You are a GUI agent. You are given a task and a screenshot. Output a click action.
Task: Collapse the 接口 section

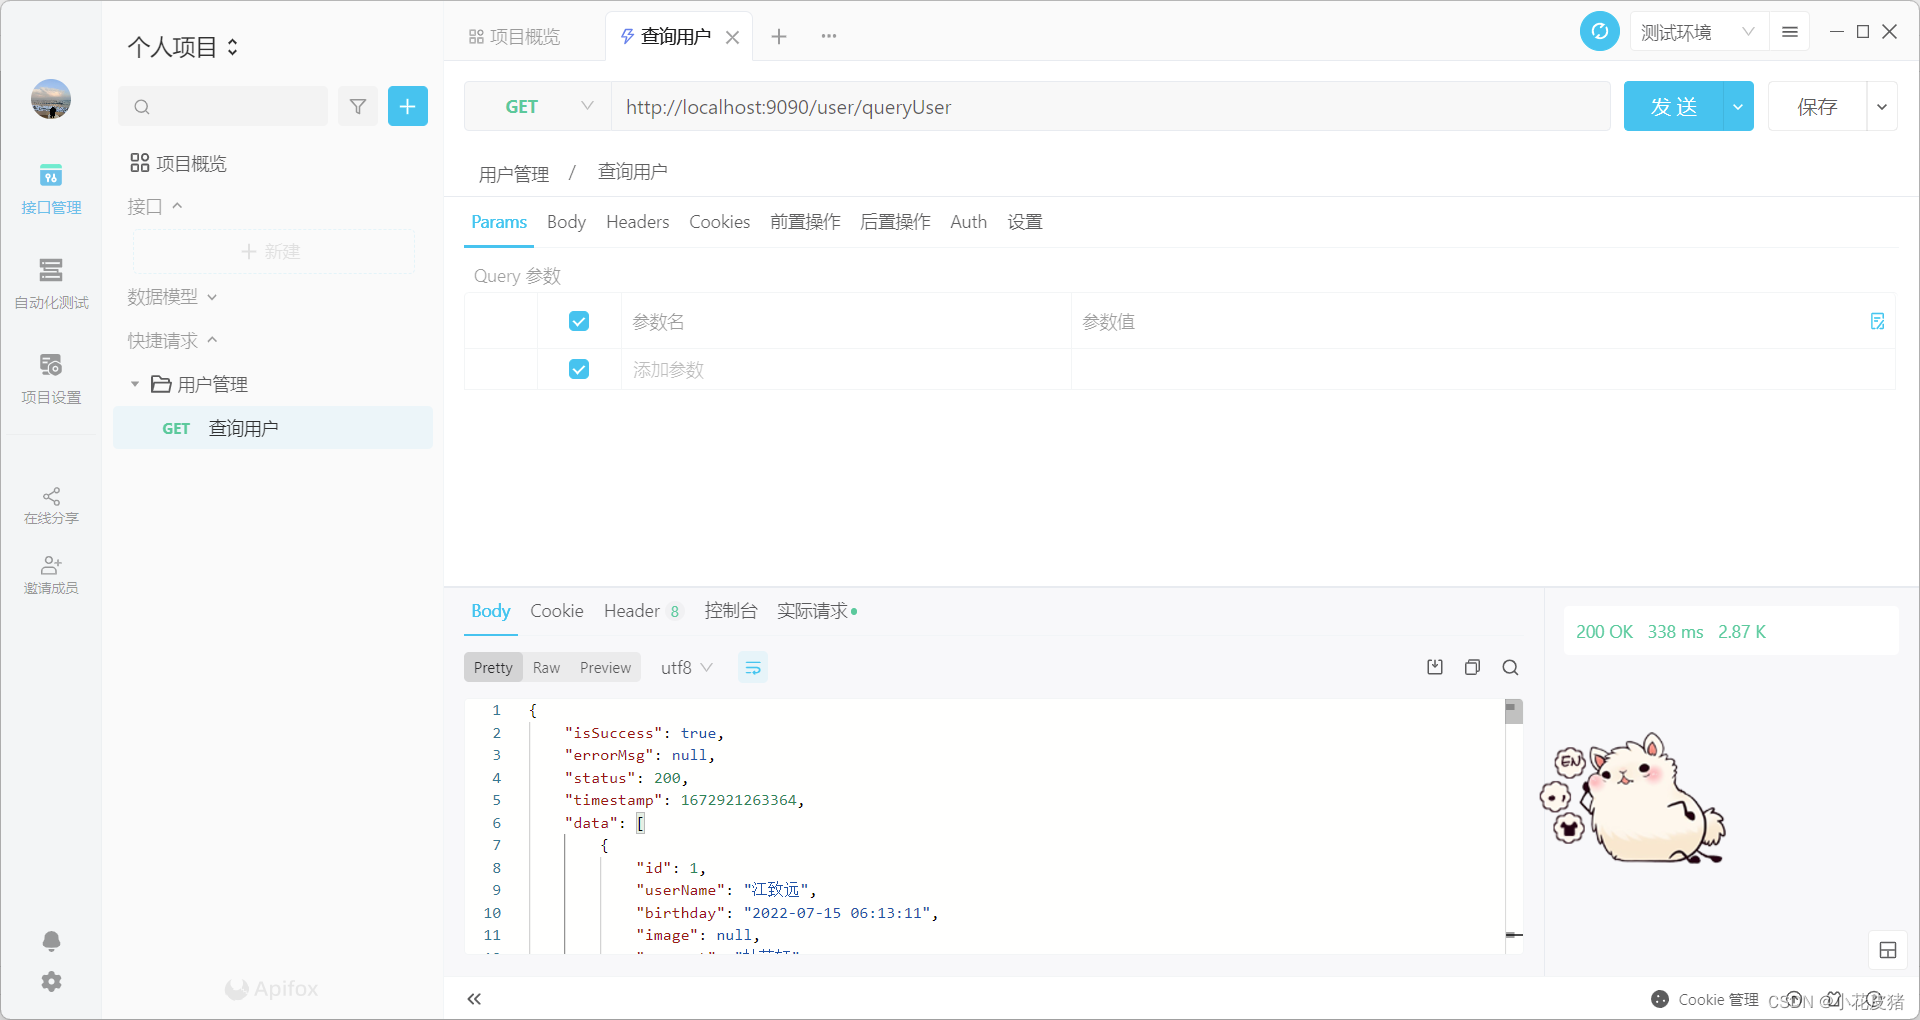tap(155, 206)
